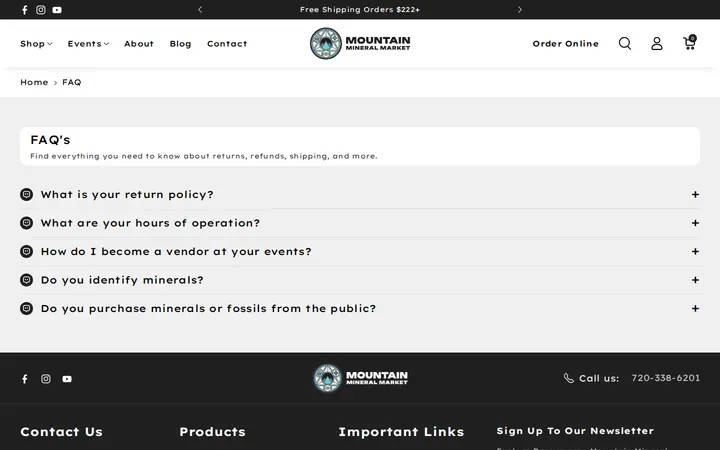Click 'What is your return policy?' text
Image resolution: width=720 pixels, height=450 pixels.
coord(127,194)
